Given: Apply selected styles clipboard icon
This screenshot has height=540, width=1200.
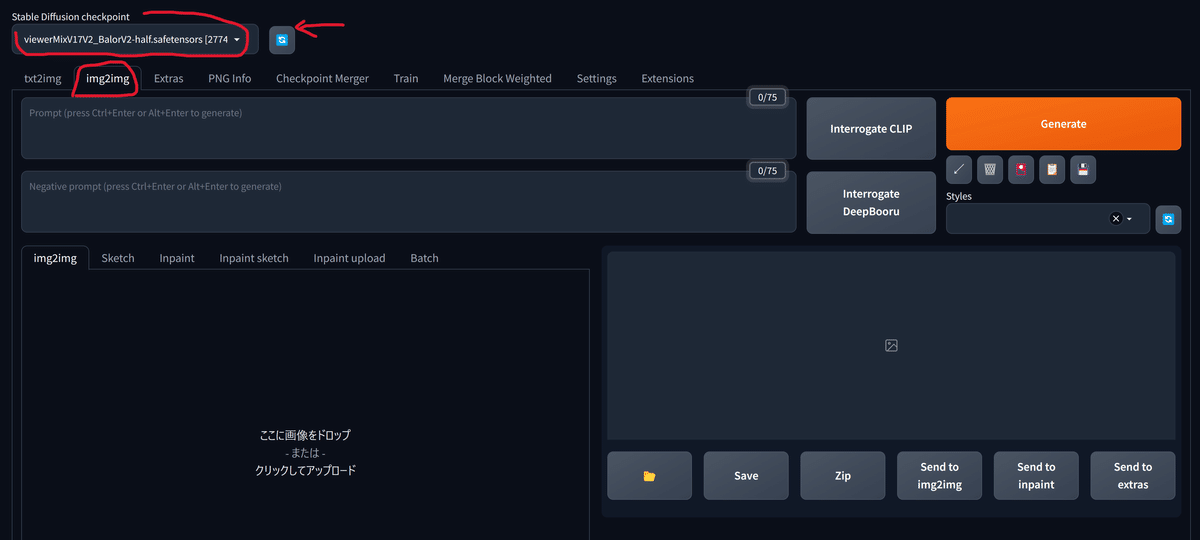Looking at the screenshot, I should [1052, 170].
